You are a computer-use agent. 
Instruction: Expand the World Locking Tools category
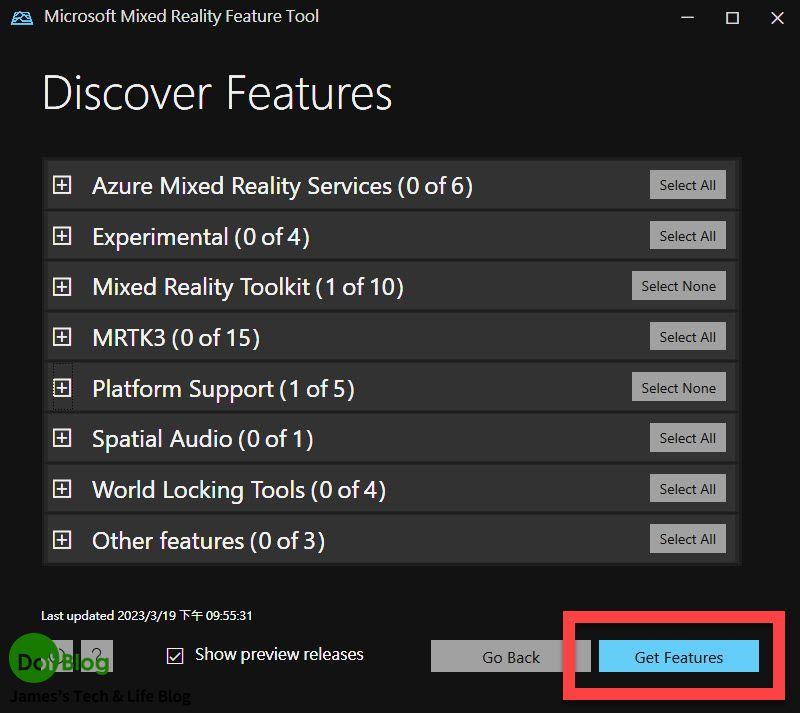point(62,489)
